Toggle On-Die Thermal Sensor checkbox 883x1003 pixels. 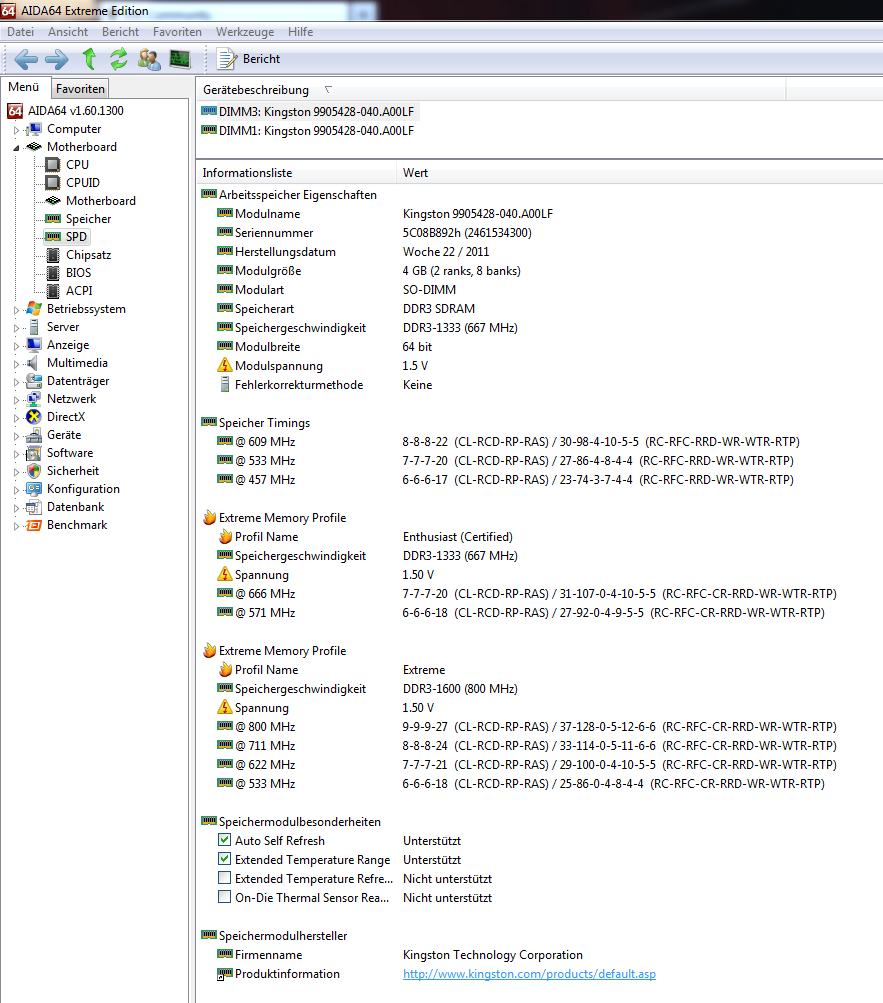[225, 898]
